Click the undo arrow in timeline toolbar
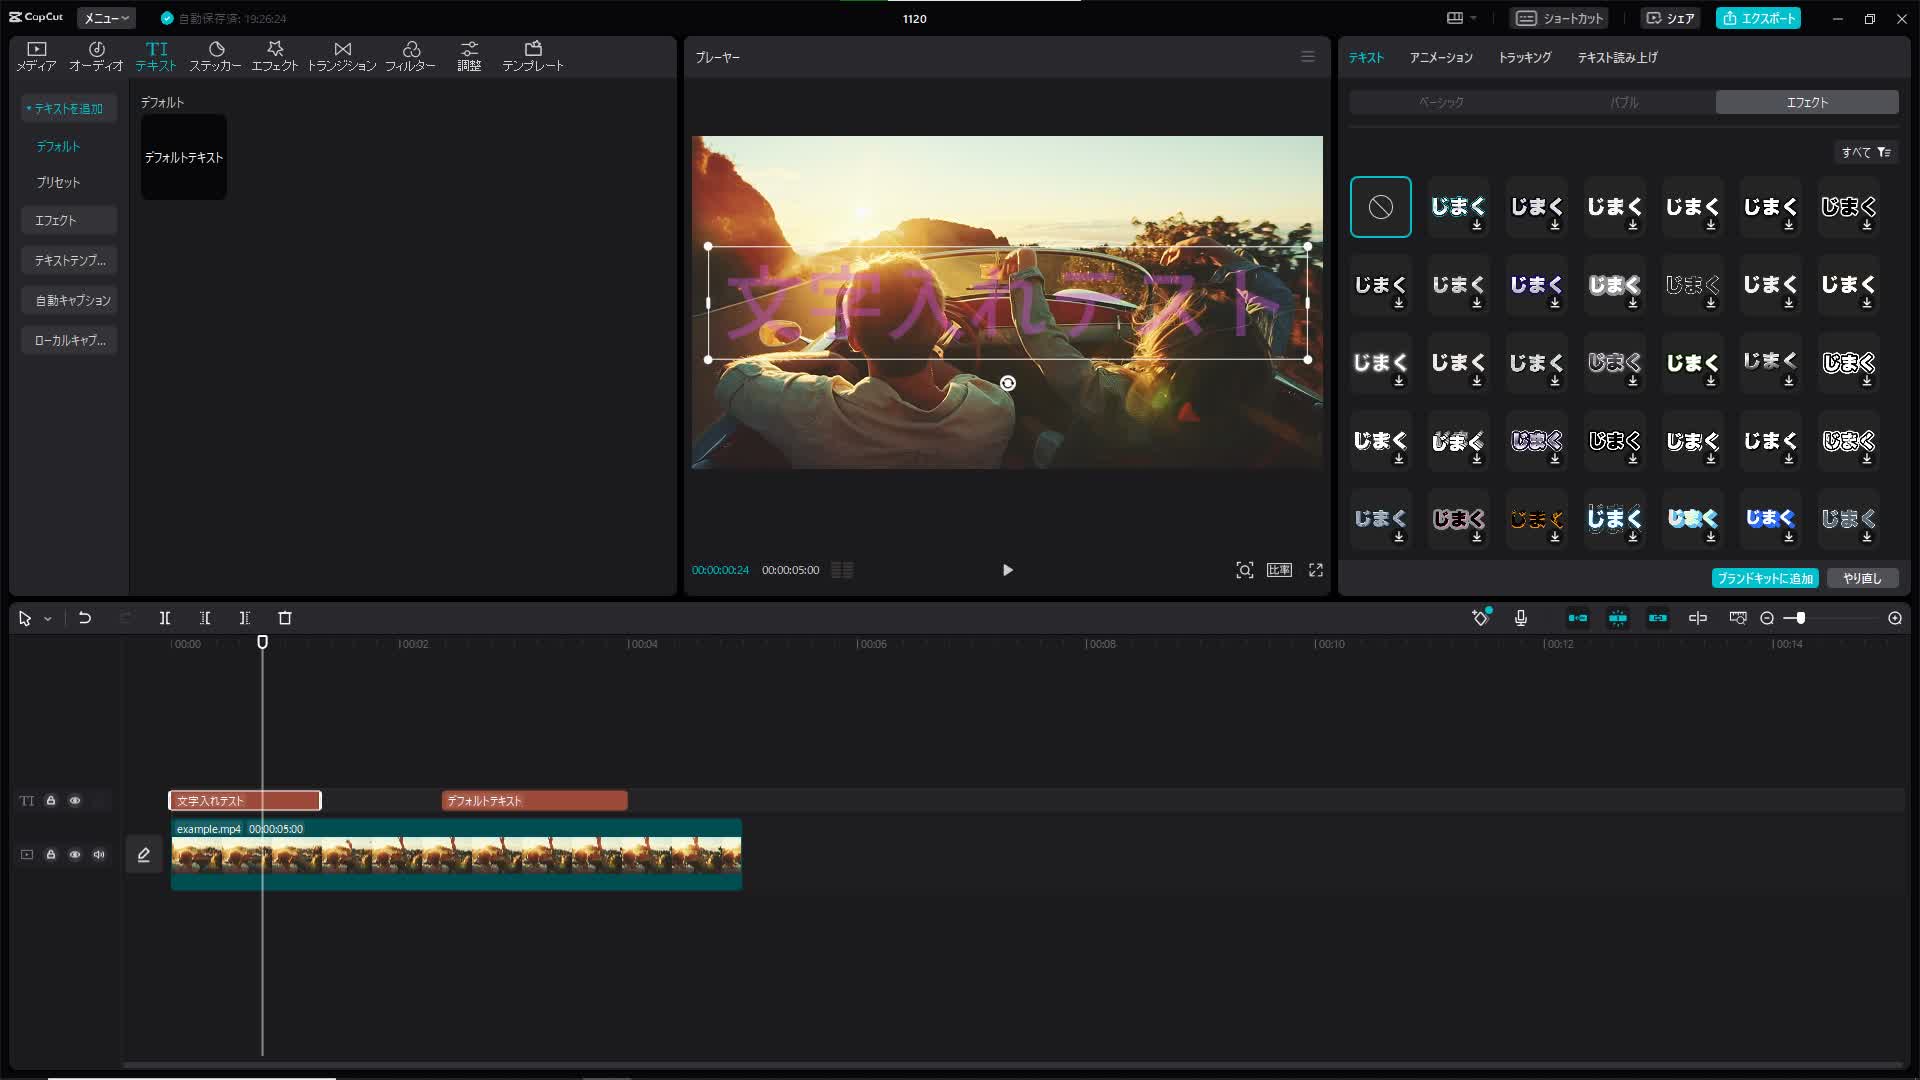 coord(85,618)
